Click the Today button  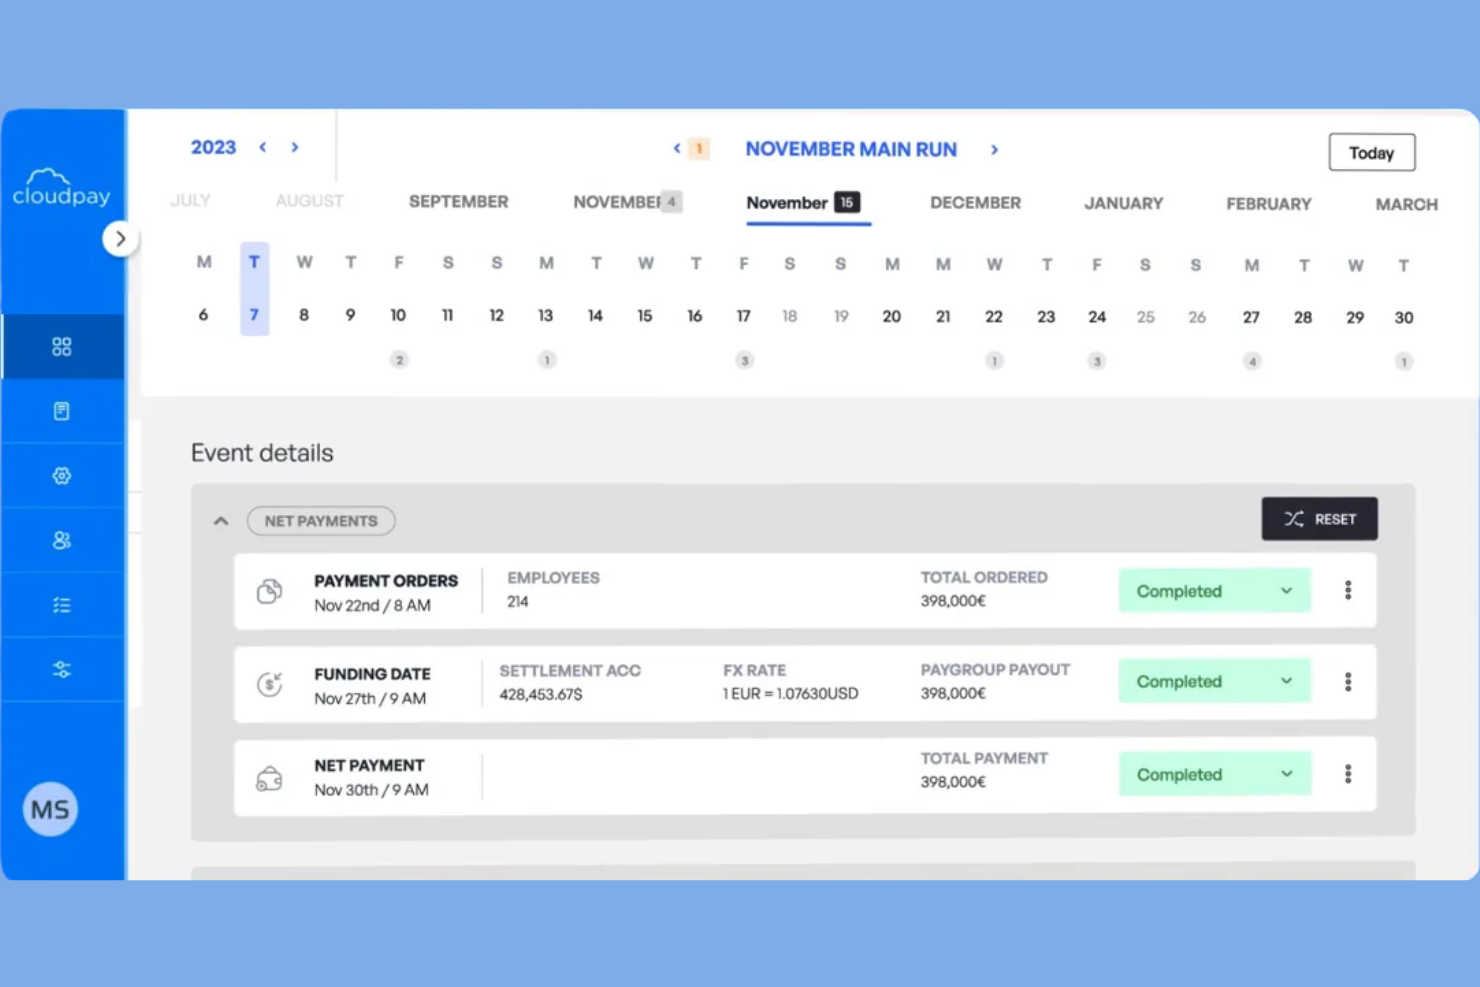click(x=1371, y=153)
